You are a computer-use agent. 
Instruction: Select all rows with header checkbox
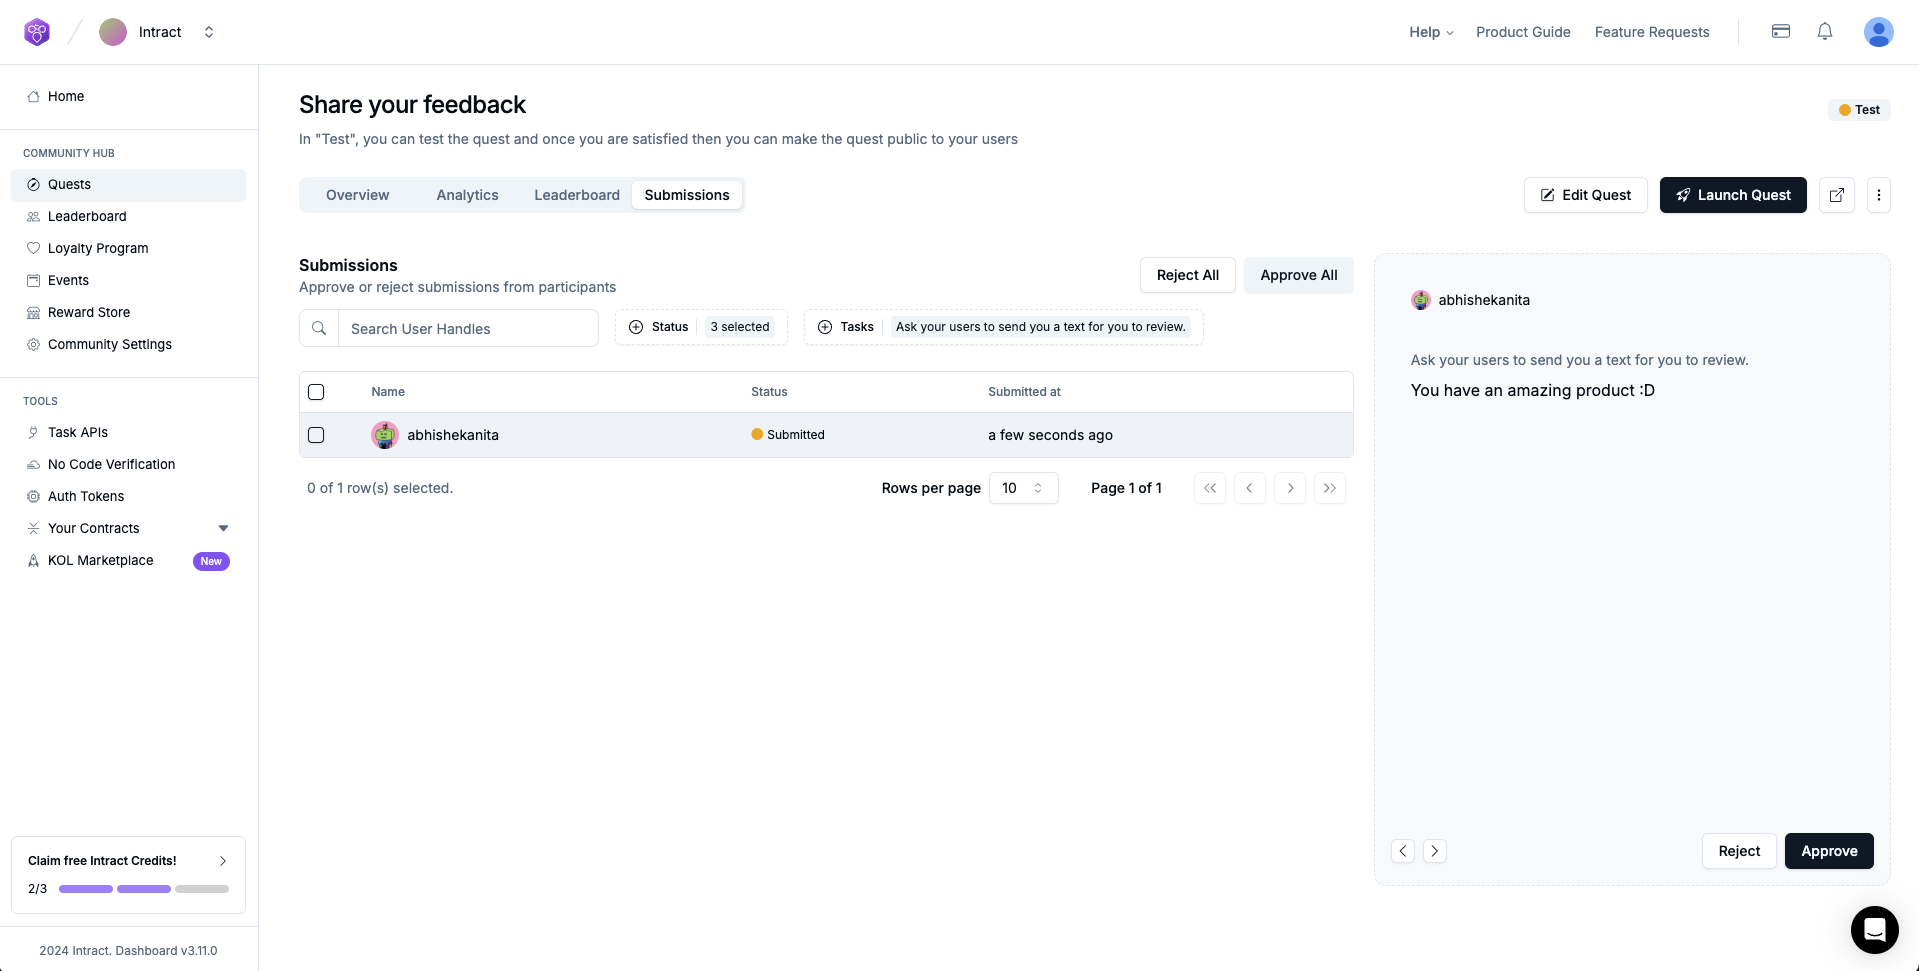(316, 392)
